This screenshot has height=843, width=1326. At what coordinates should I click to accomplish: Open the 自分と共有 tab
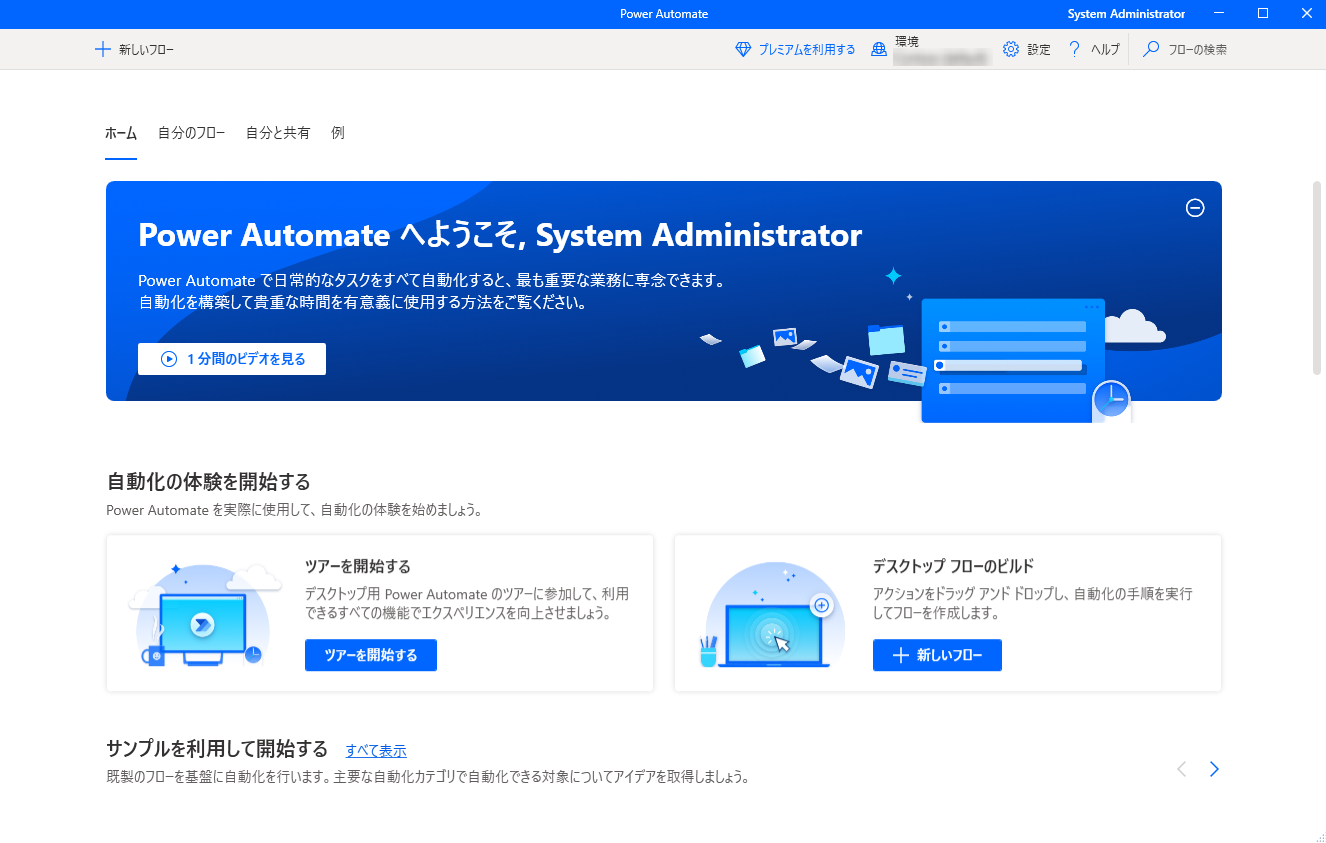pyautogui.click(x=278, y=133)
